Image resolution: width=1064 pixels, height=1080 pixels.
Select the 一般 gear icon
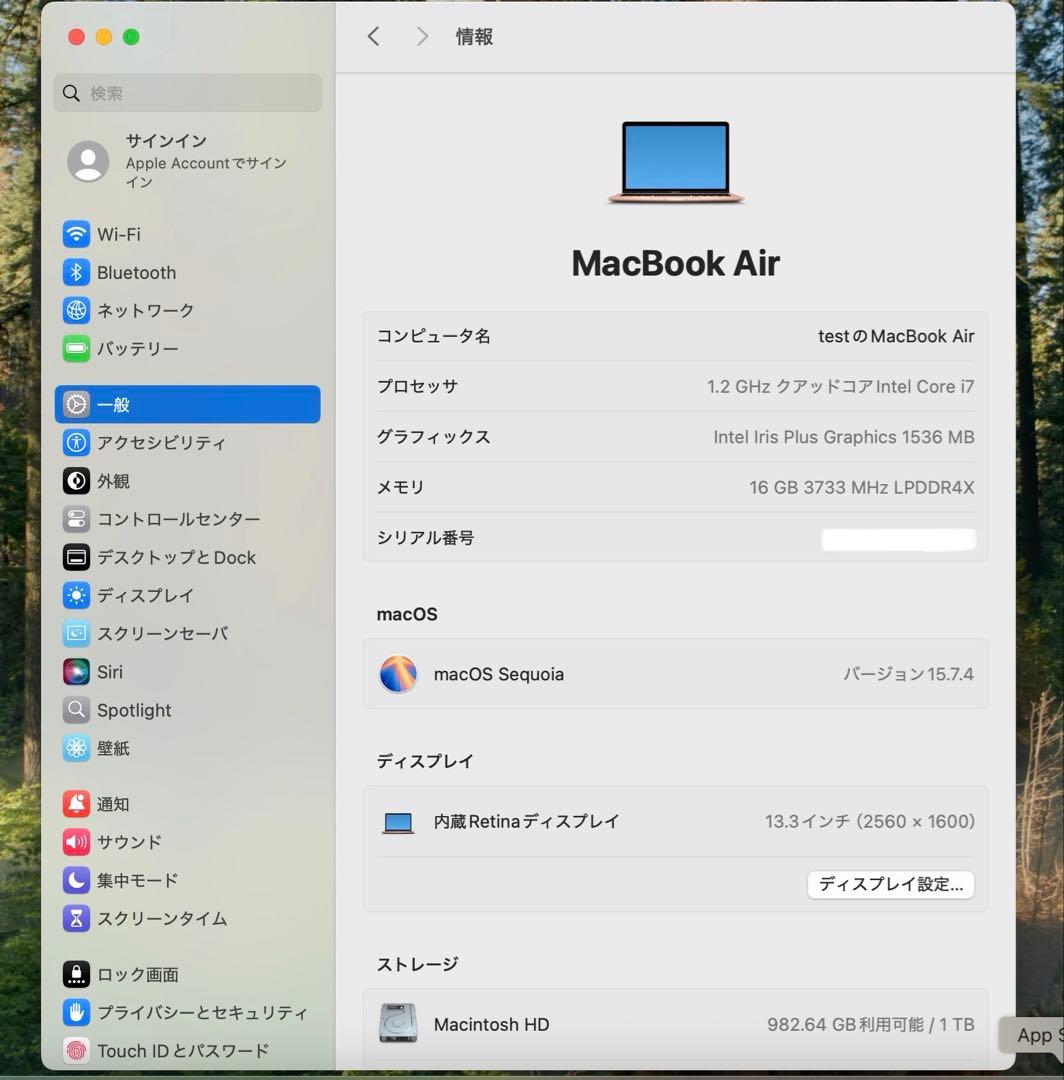[x=76, y=404]
